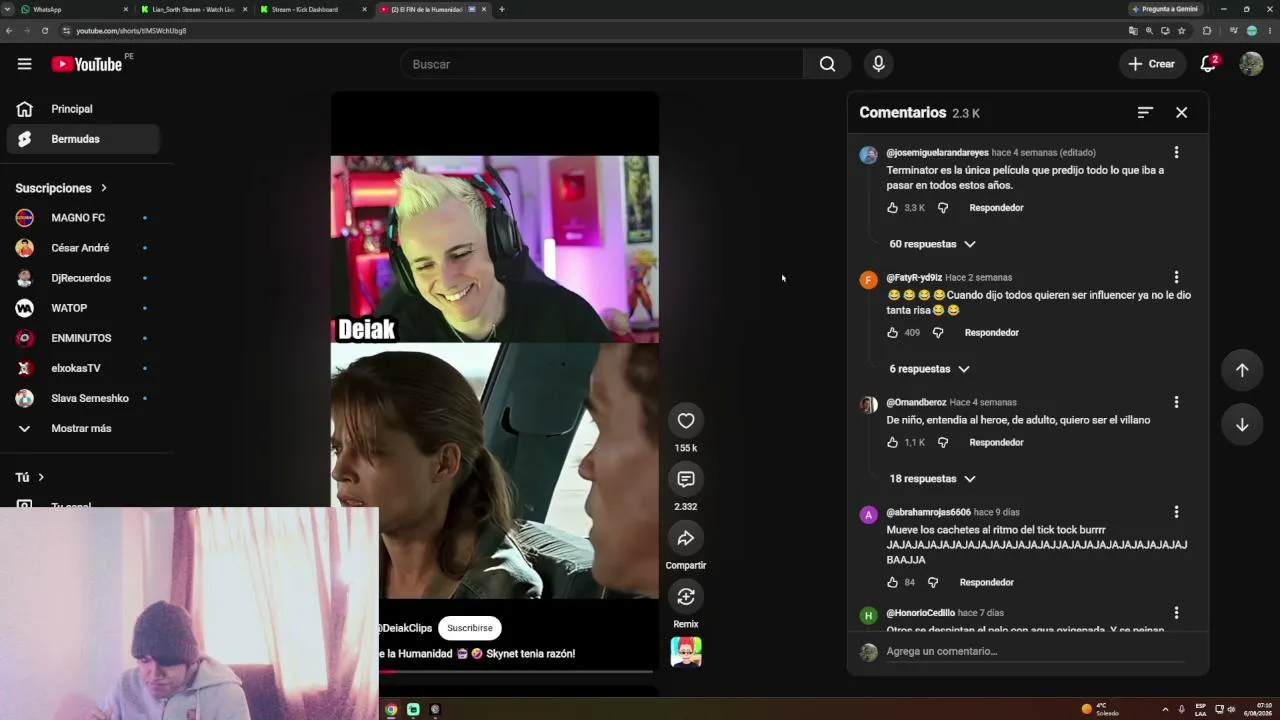Open options menu for @Omandberoz comment
This screenshot has height=720, width=1280.
click(x=1176, y=403)
